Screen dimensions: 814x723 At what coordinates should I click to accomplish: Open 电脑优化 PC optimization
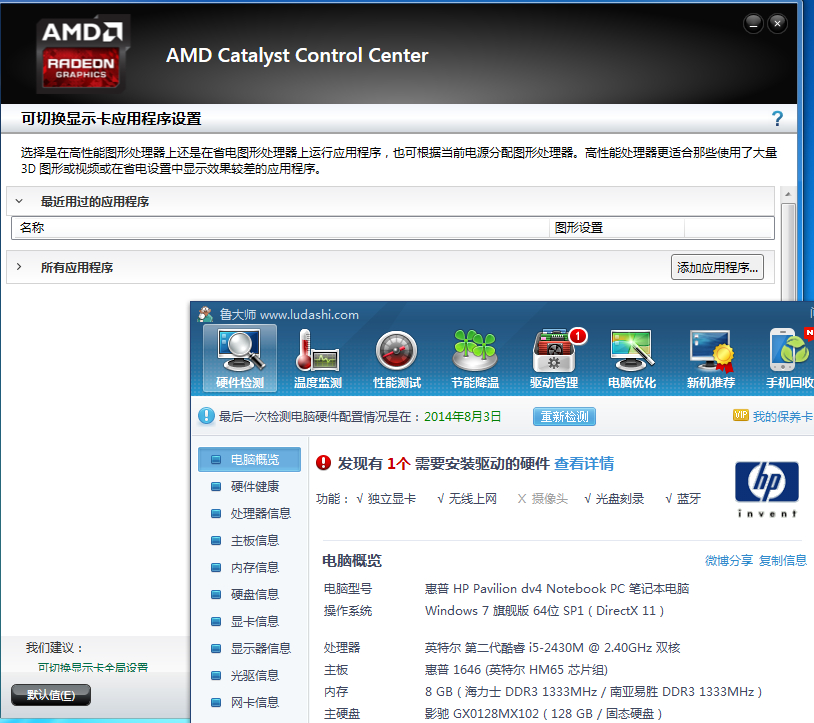(x=632, y=359)
